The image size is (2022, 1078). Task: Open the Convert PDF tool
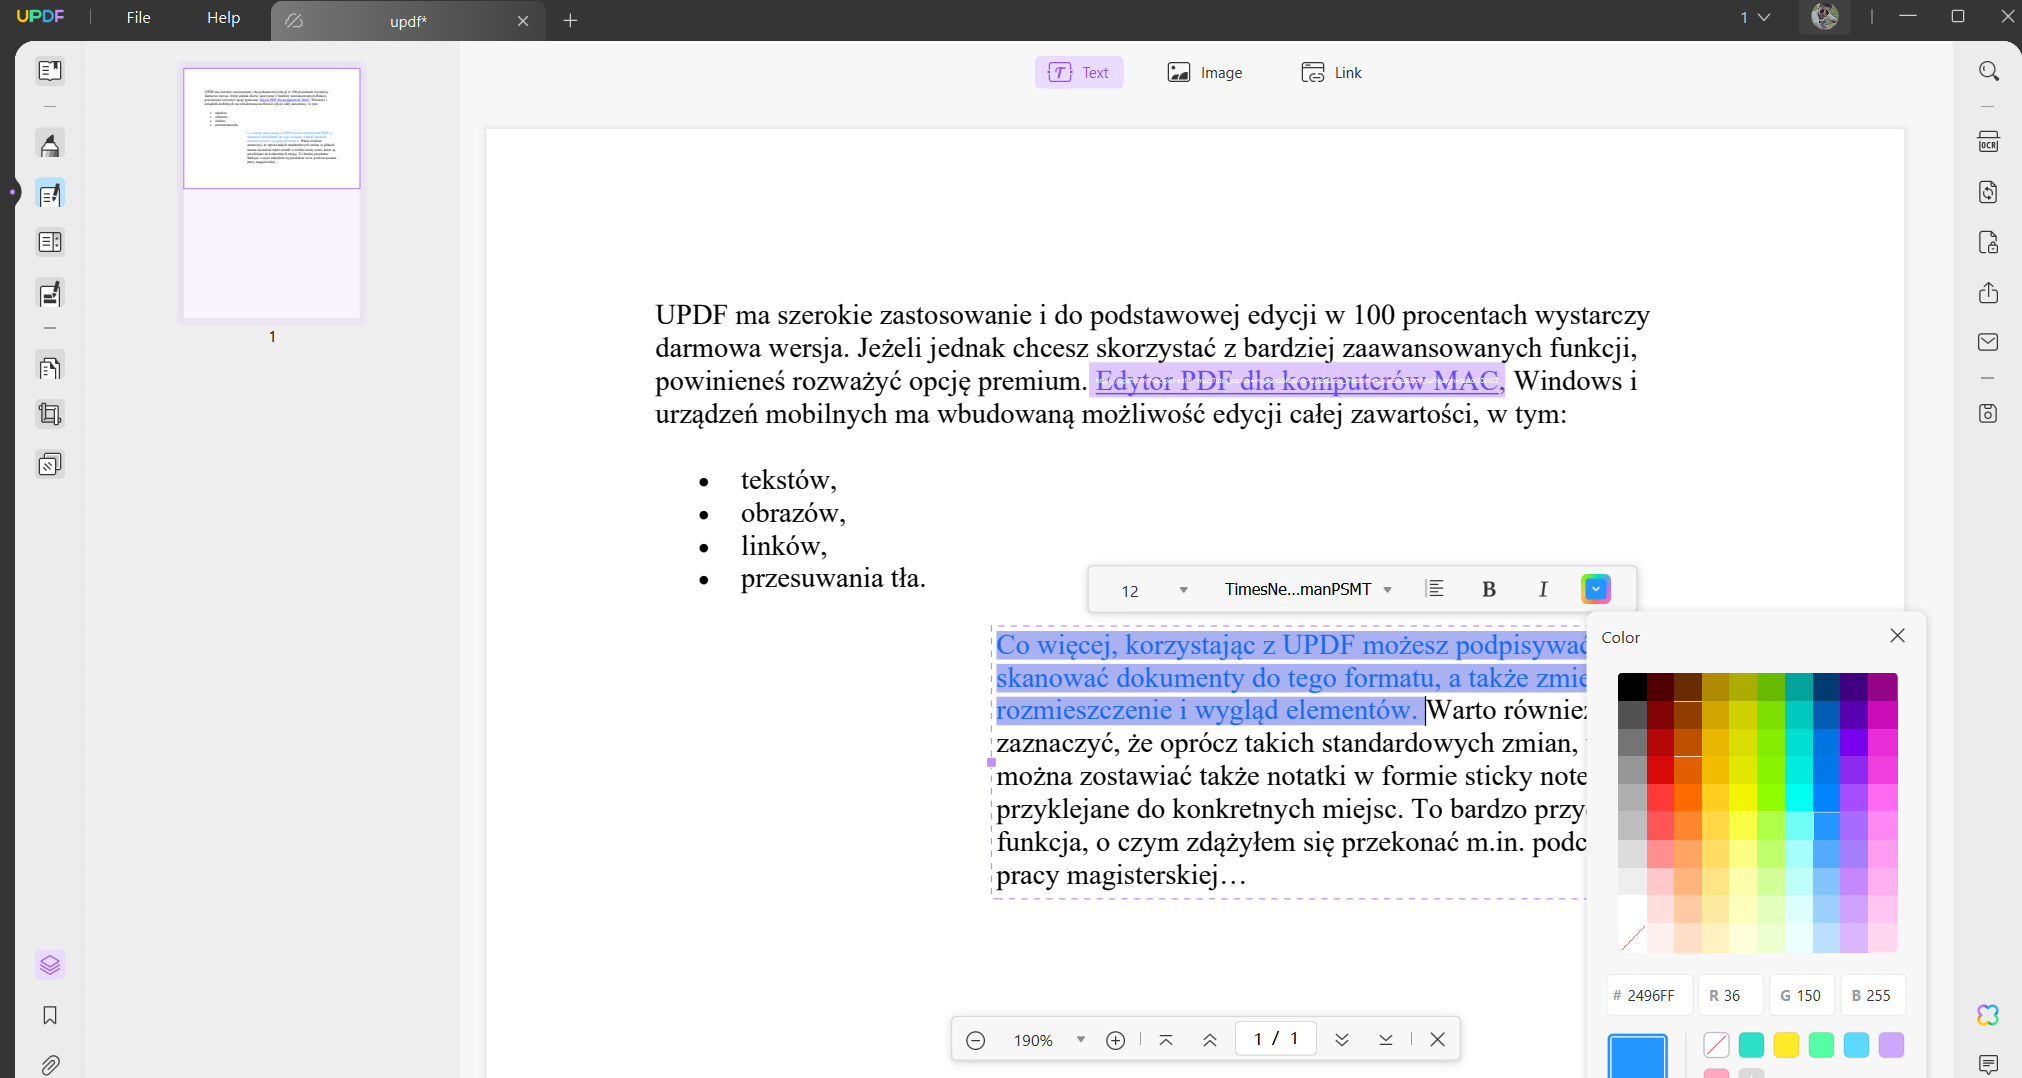point(1989,192)
